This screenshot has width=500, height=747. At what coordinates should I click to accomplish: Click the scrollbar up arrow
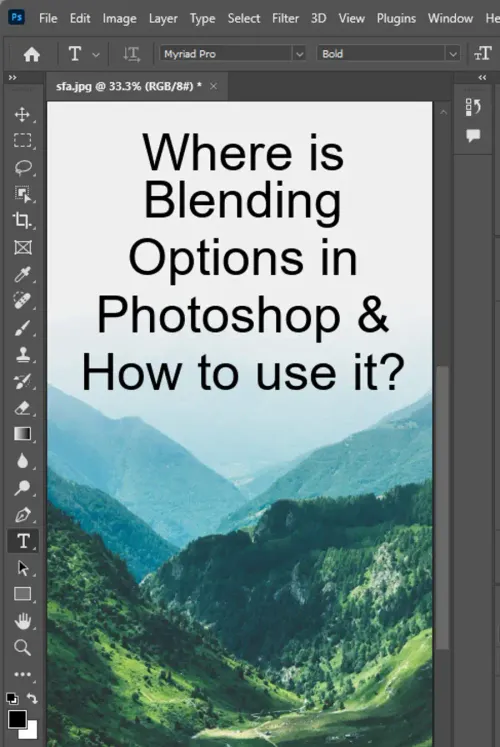click(443, 112)
